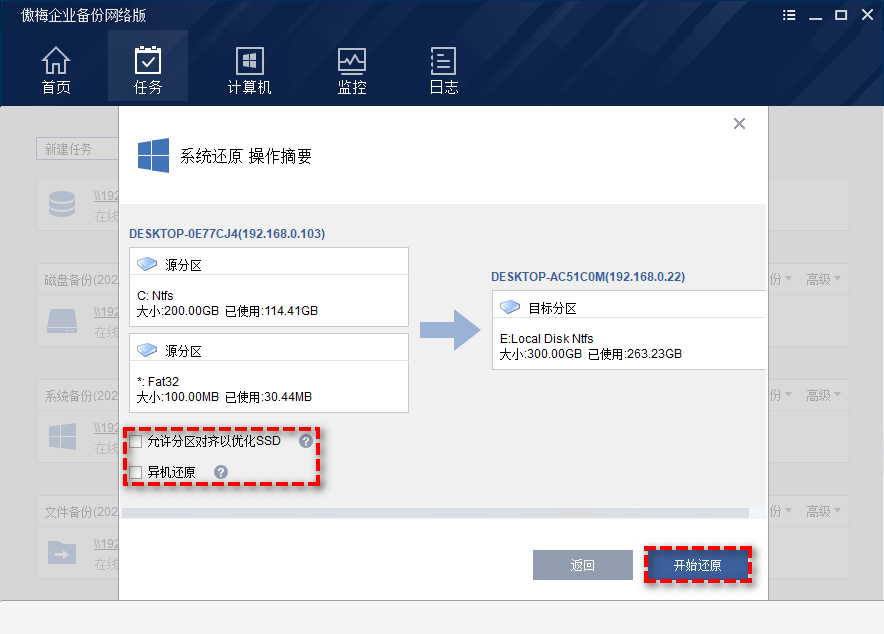Expand 高级 dropdown in 系统备份 row
This screenshot has height=634, width=884.
tap(824, 395)
